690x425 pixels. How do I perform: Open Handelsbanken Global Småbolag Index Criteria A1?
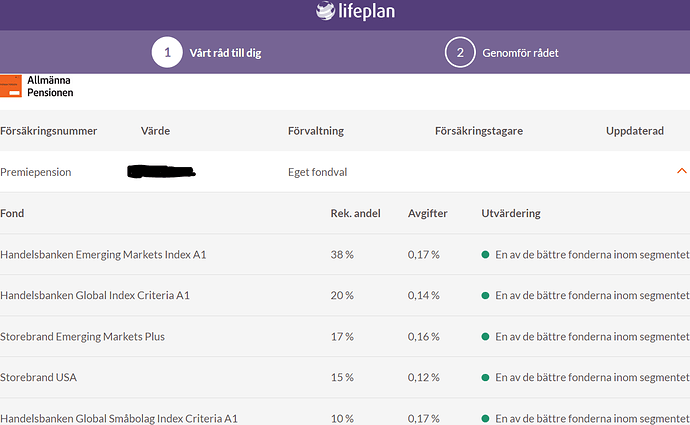click(x=119, y=418)
